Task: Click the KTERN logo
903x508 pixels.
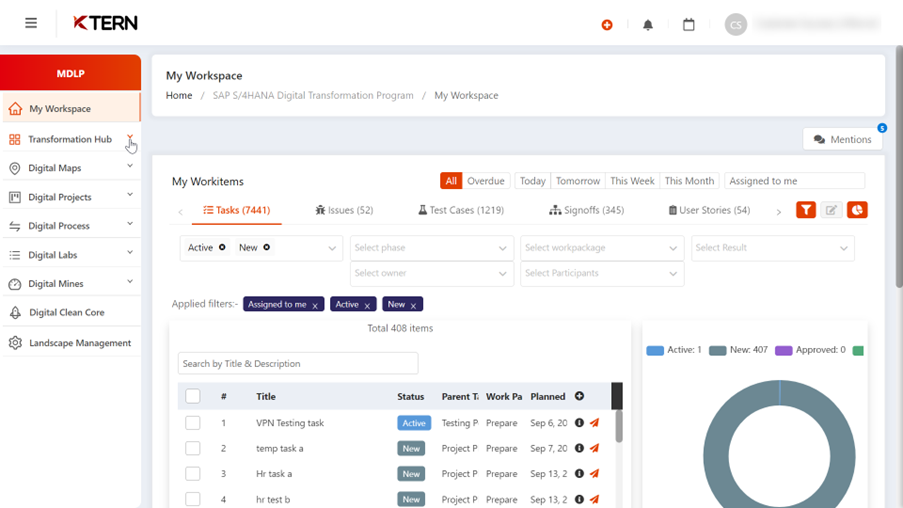Action: pyautogui.click(x=105, y=23)
